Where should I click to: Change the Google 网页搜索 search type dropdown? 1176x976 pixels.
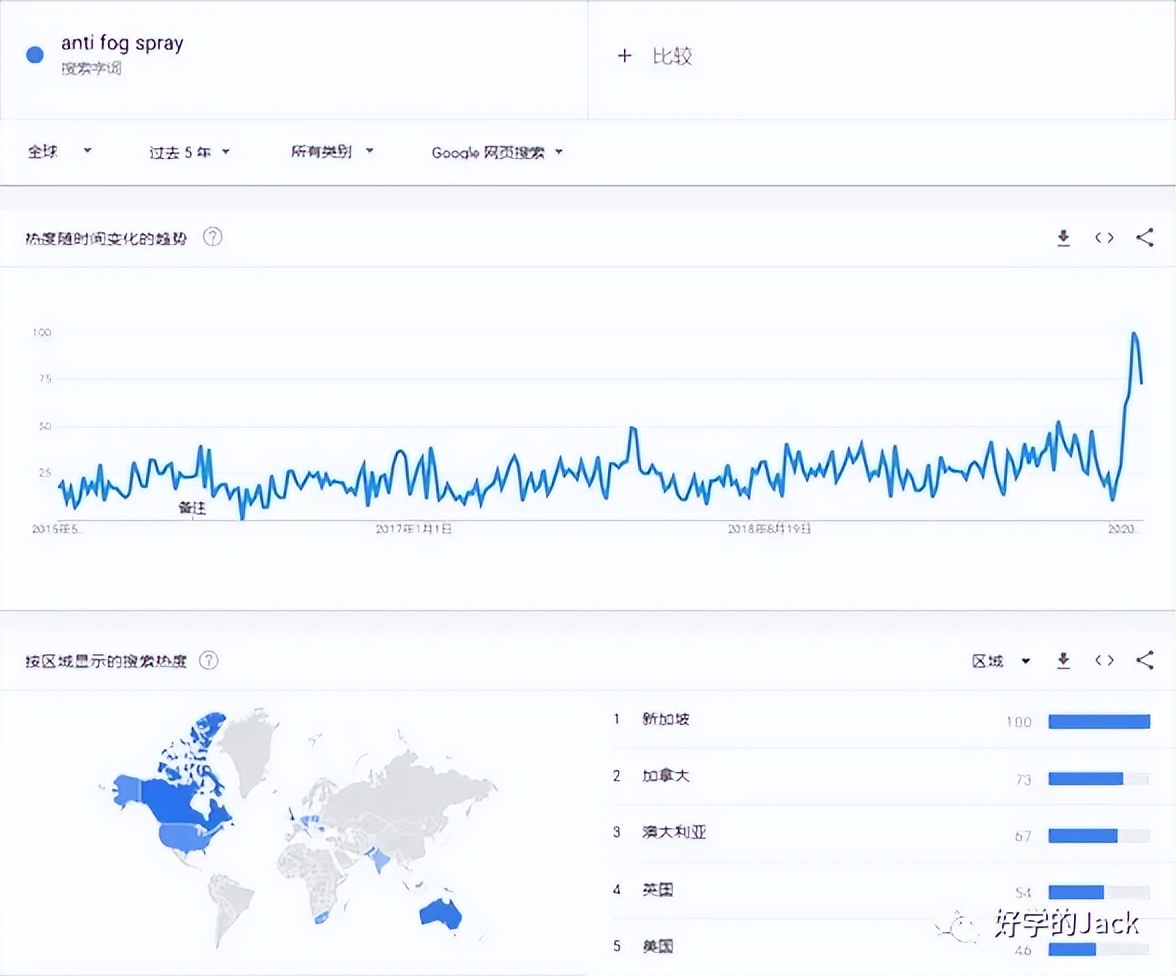(497, 152)
